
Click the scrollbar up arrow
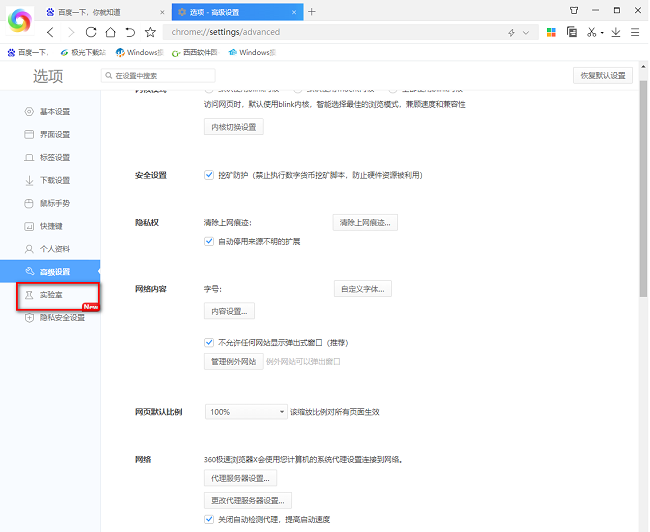click(x=643, y=66)
